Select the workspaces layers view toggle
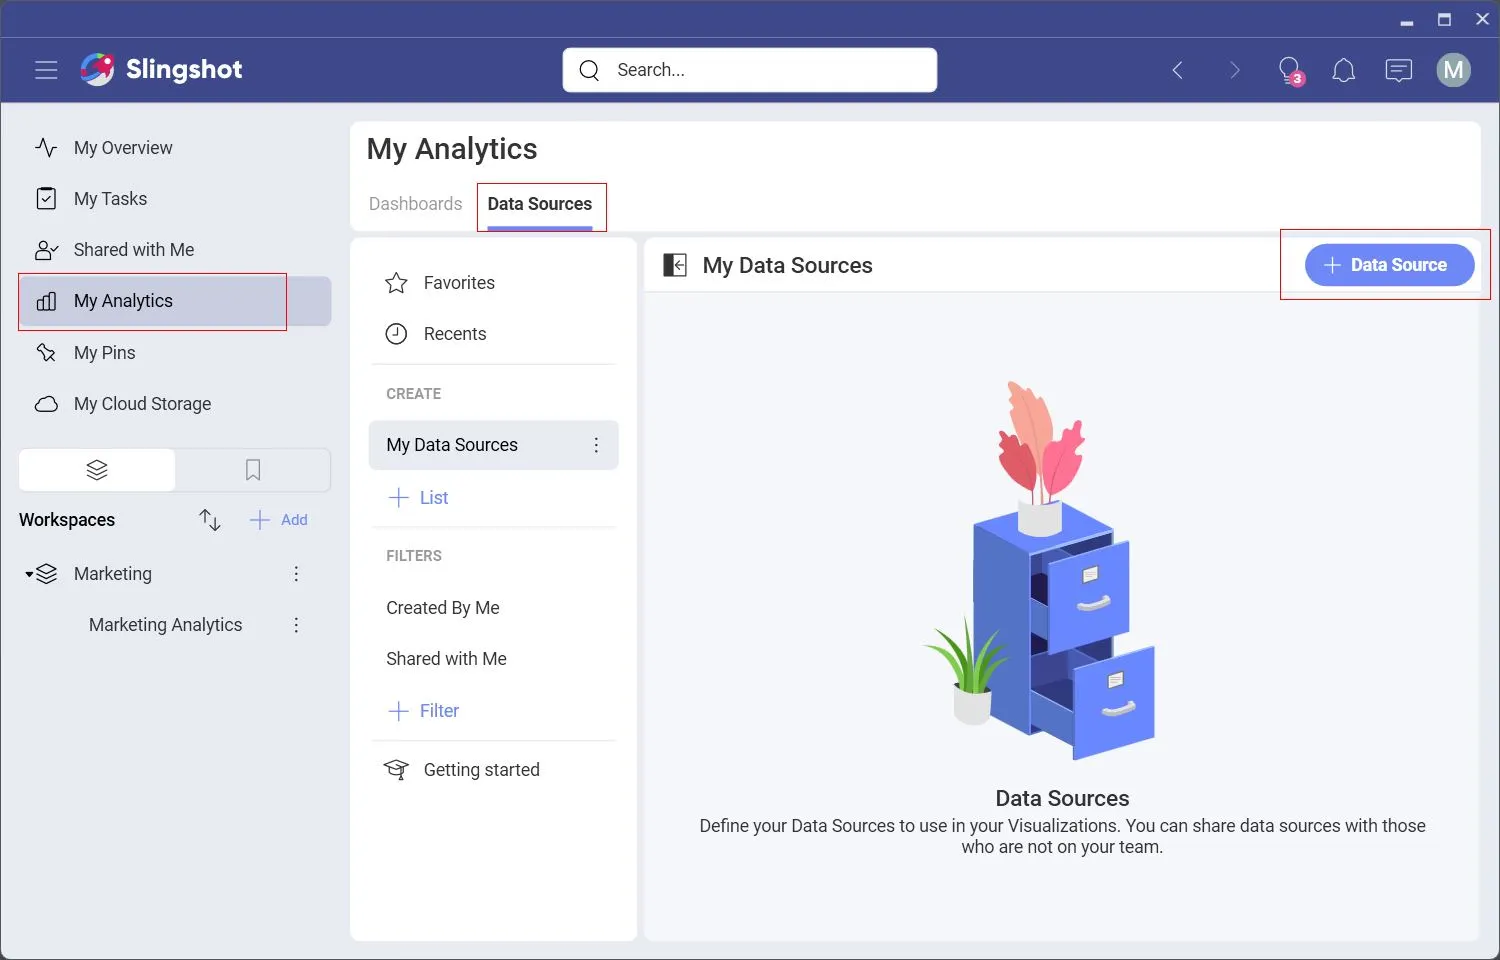 point(97,470)
